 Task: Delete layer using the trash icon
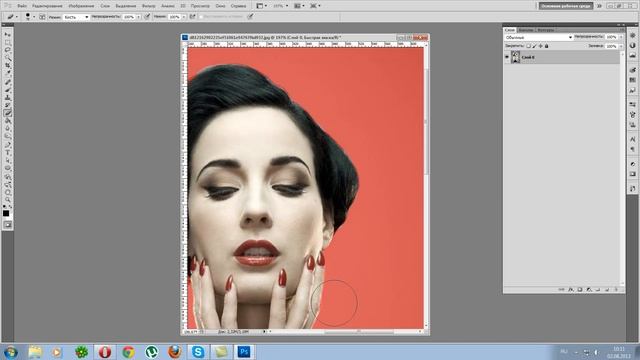coord(616,289)
